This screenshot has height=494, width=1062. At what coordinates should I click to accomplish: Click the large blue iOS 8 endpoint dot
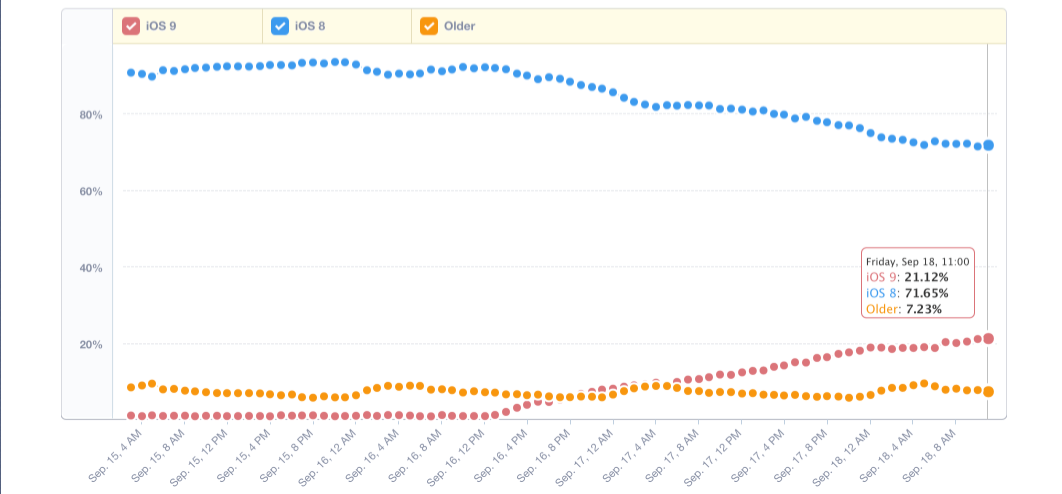(988, 145)
